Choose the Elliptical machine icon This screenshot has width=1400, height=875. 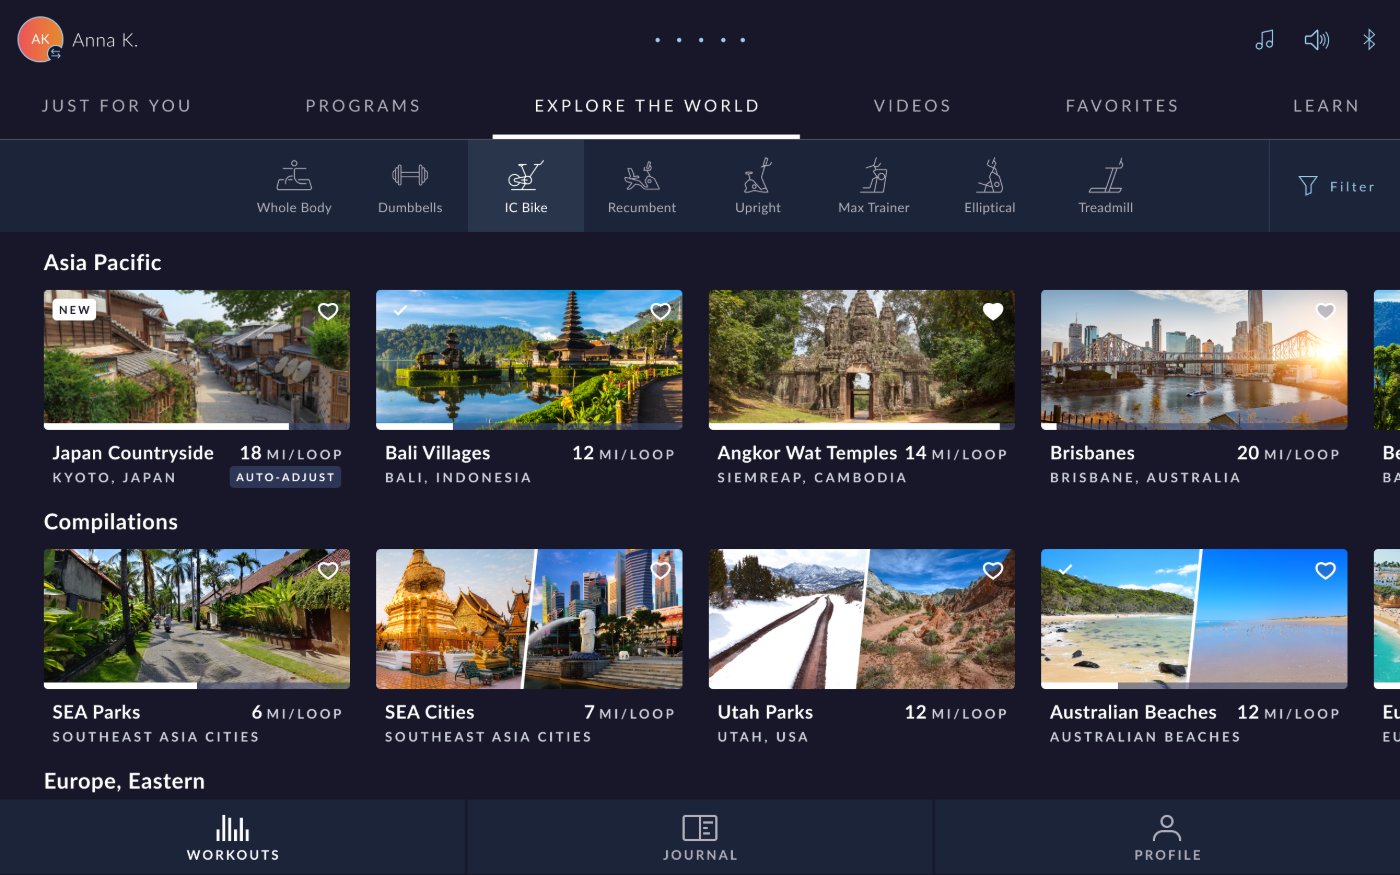tap(990, 176)
